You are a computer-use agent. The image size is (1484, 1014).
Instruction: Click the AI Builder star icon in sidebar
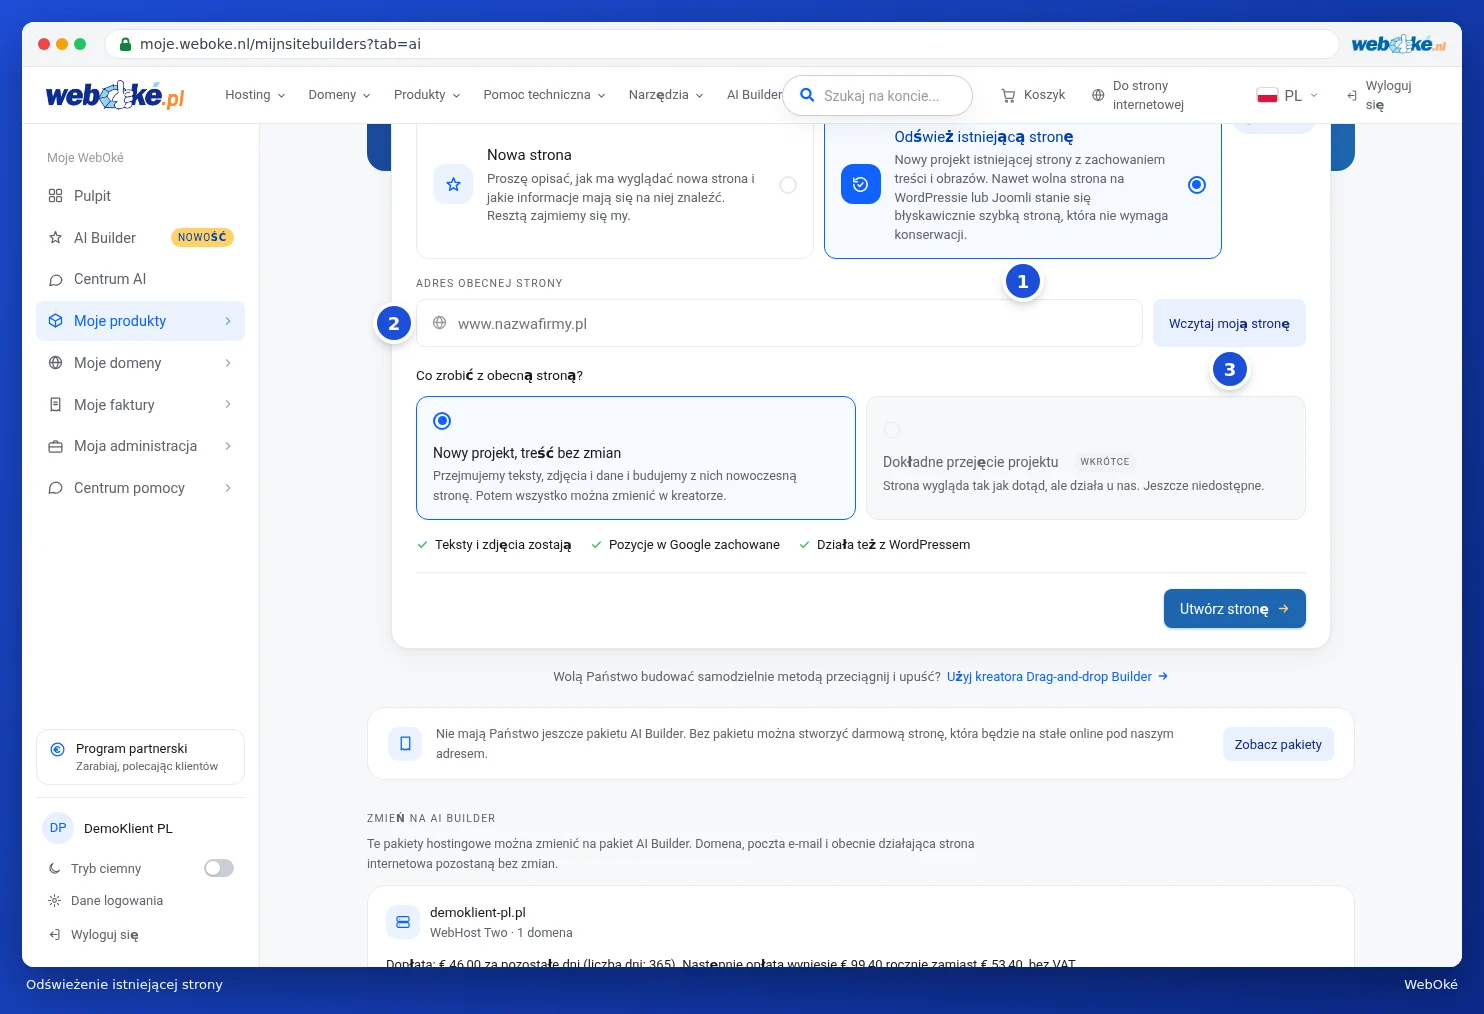coord(55,238)
